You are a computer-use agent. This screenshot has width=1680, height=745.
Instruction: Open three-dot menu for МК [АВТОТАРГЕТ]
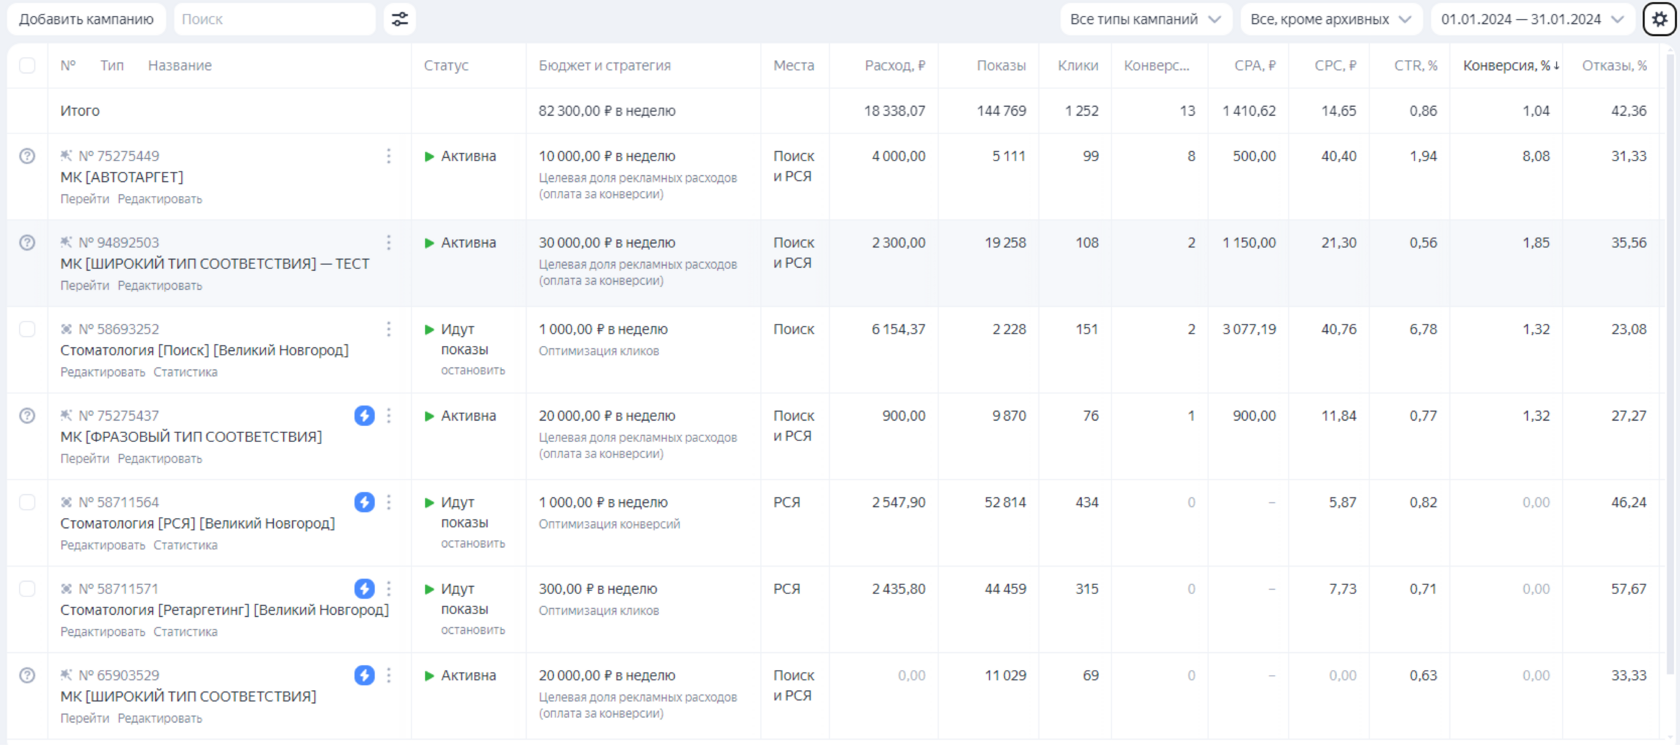[389, 156]
